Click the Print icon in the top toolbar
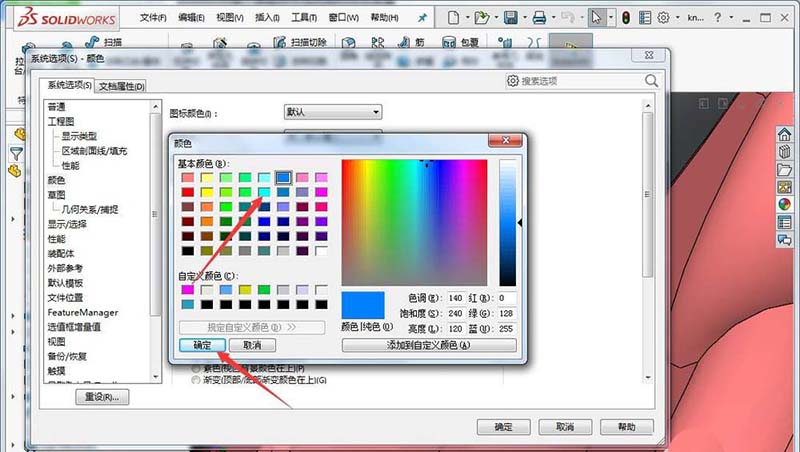Screen dimensions: 800x452 pyautogui.click(x=539, y=18)
